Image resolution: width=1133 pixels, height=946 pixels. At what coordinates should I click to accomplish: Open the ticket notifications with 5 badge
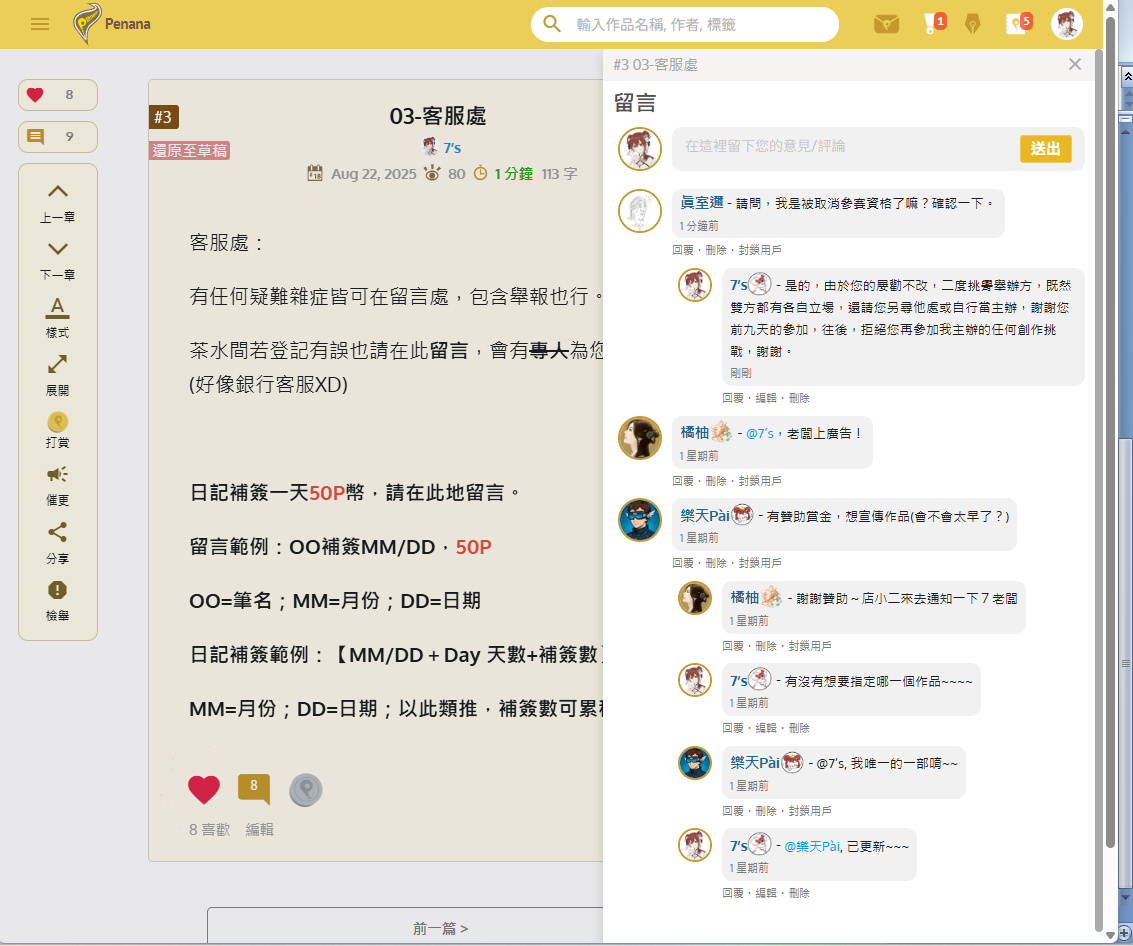[1018, 23]
